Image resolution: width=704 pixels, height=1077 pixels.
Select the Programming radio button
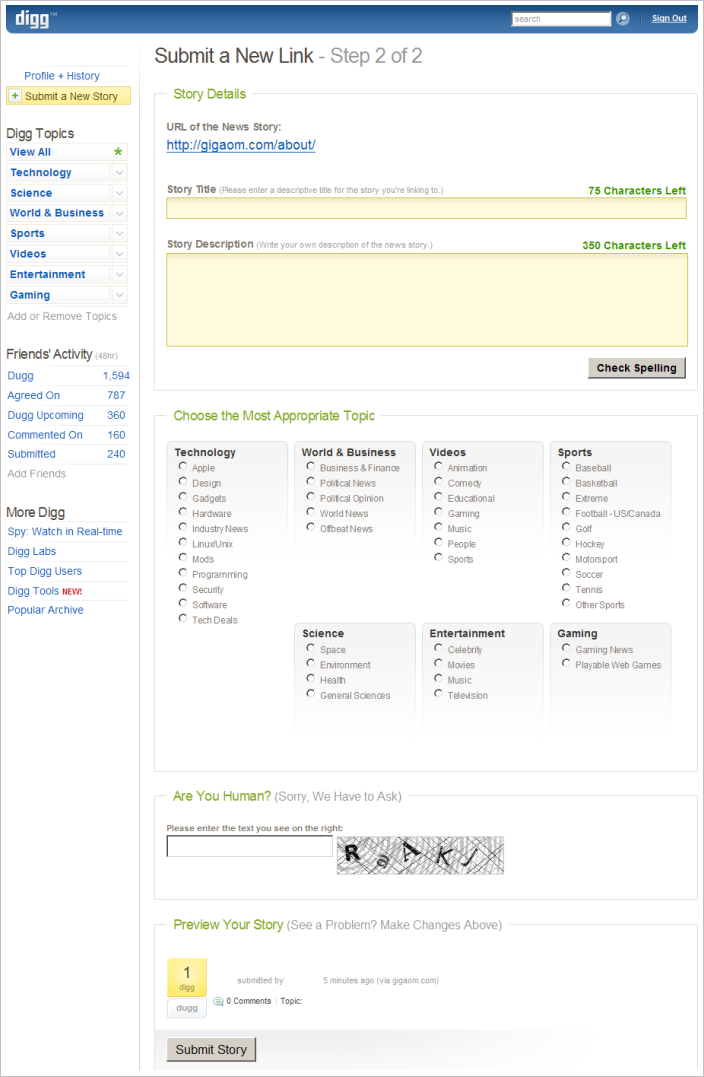coord(183,573)
